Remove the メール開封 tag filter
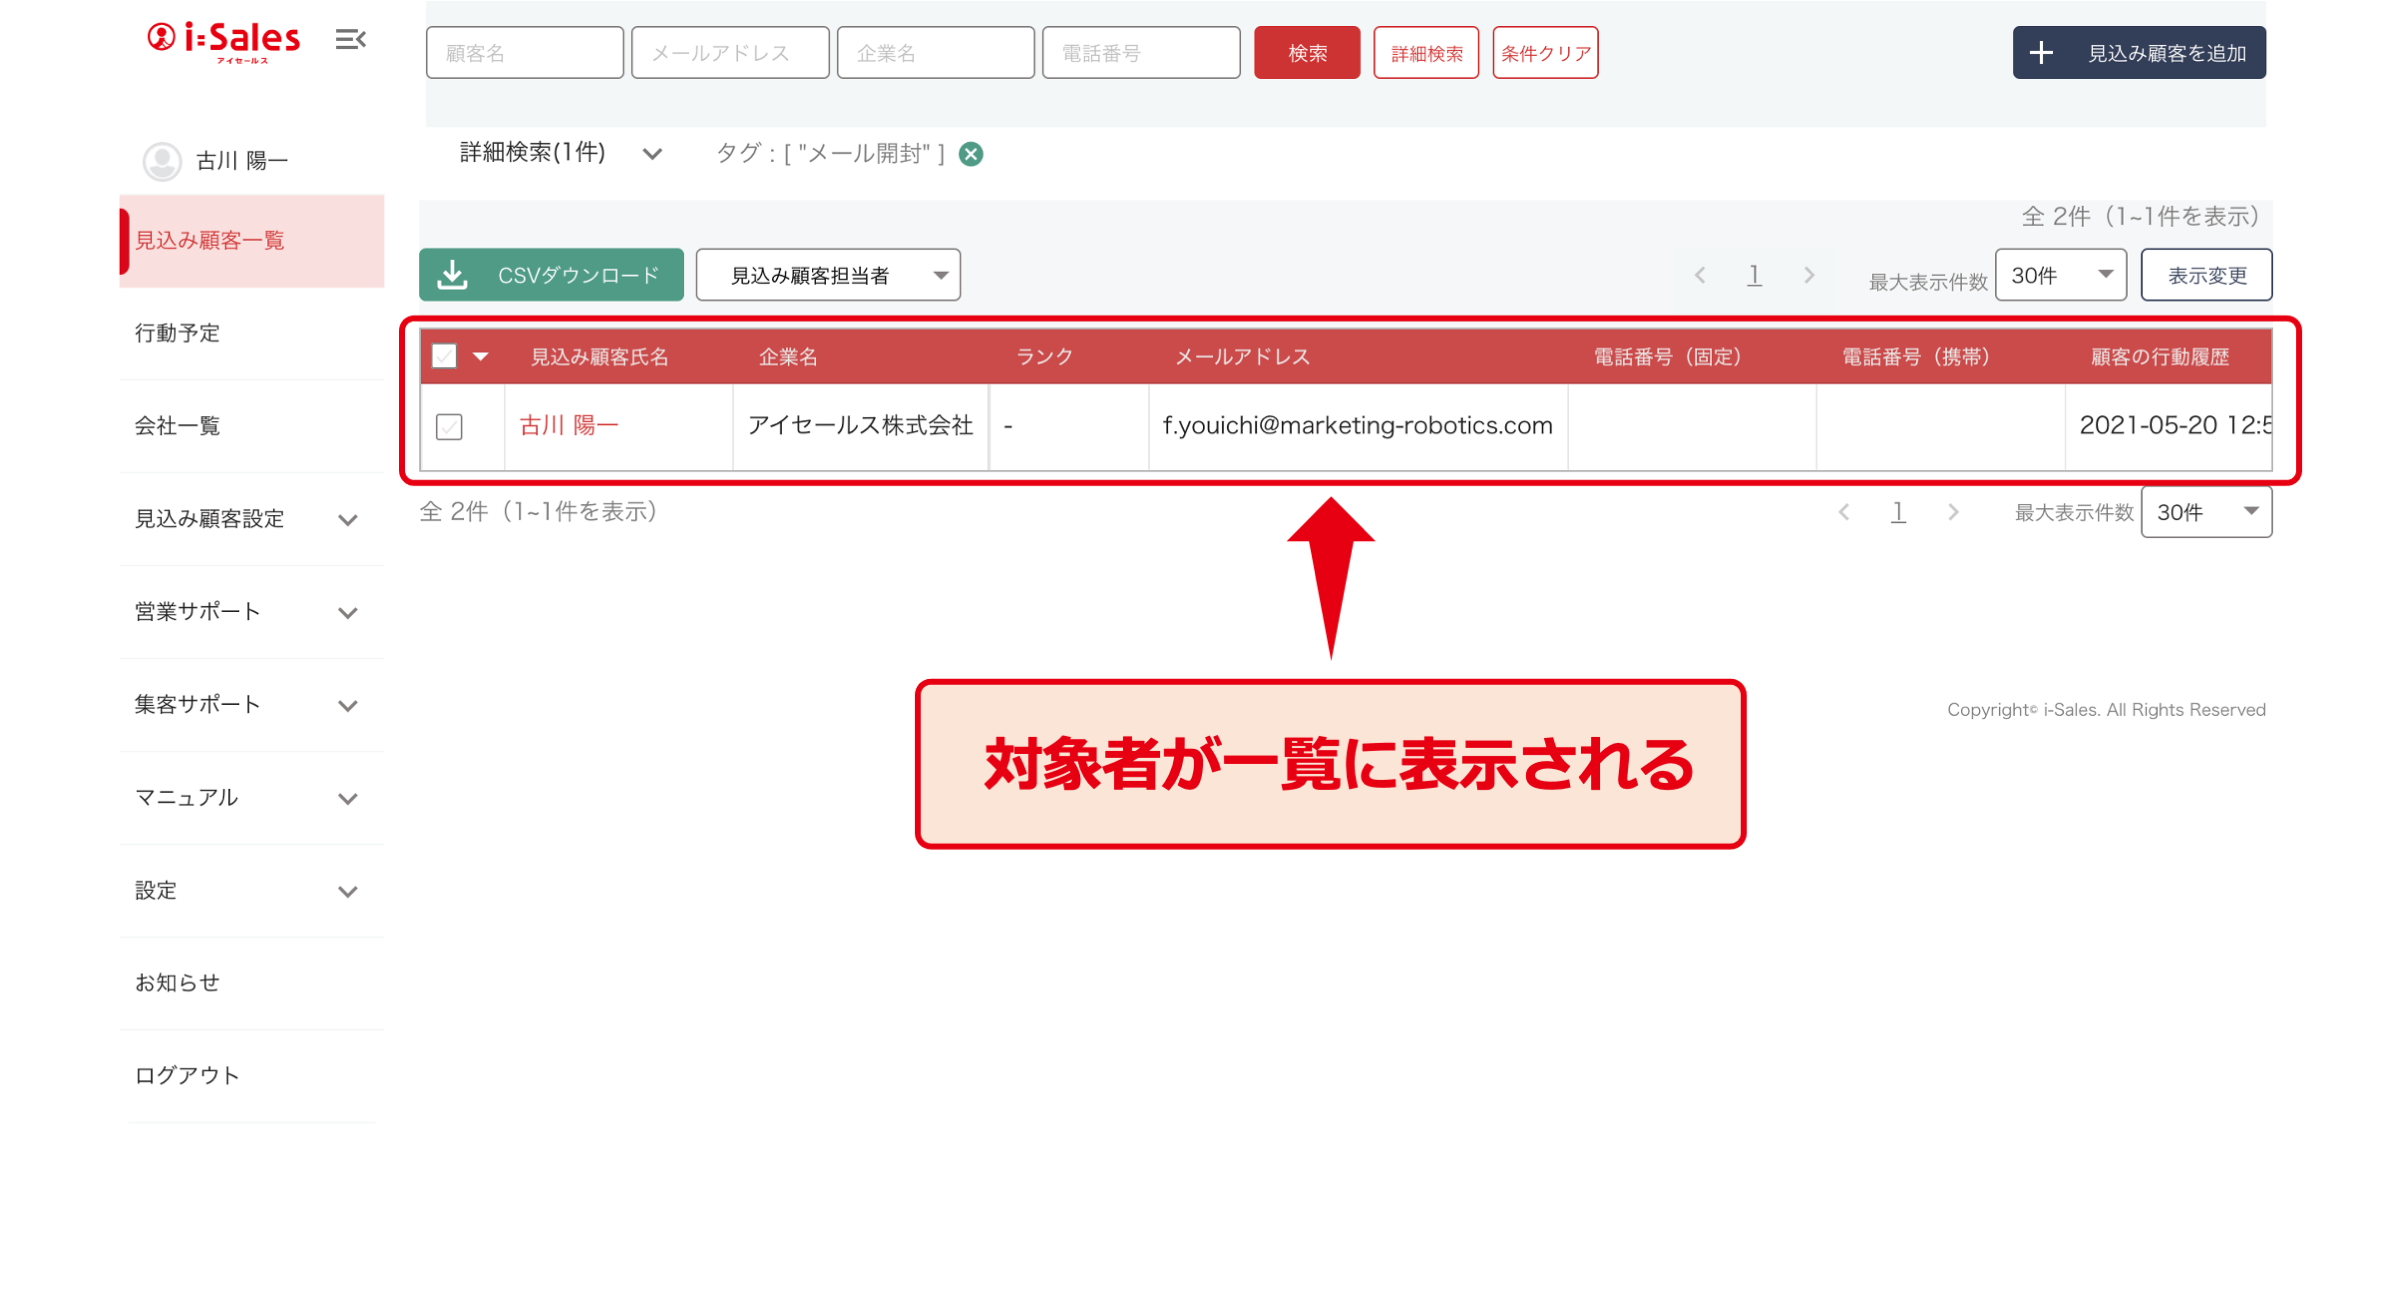 tap(970, 154)
